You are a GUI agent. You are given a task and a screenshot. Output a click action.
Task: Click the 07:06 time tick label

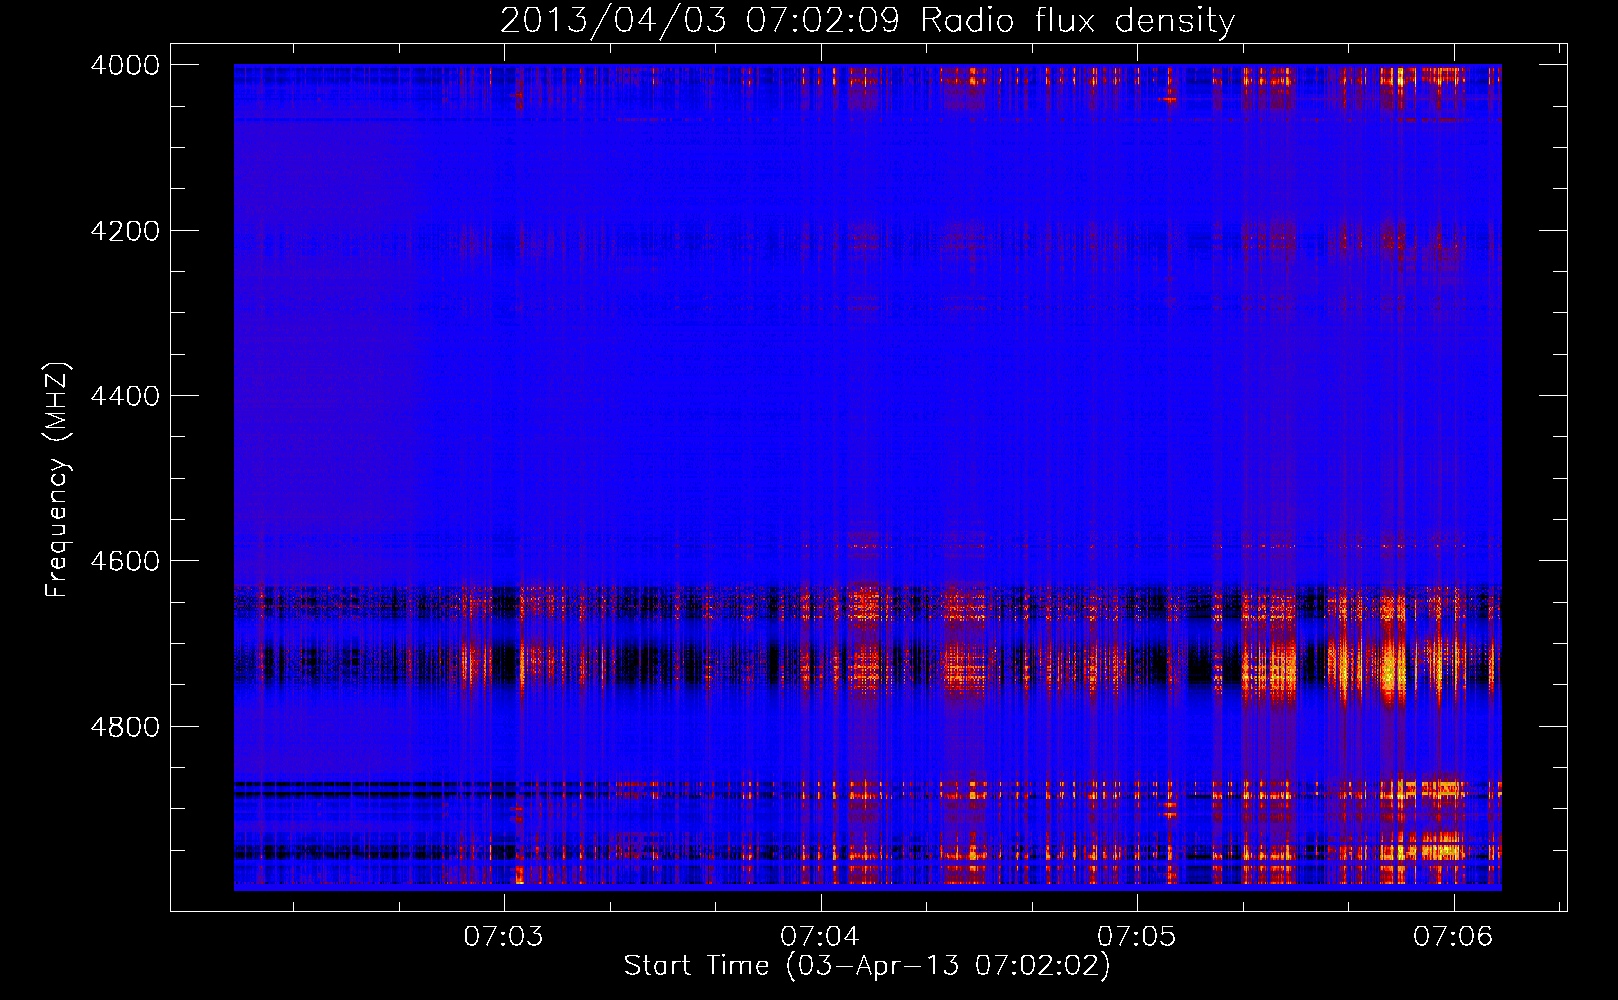pyautogui.click(x=1453, y=936)
